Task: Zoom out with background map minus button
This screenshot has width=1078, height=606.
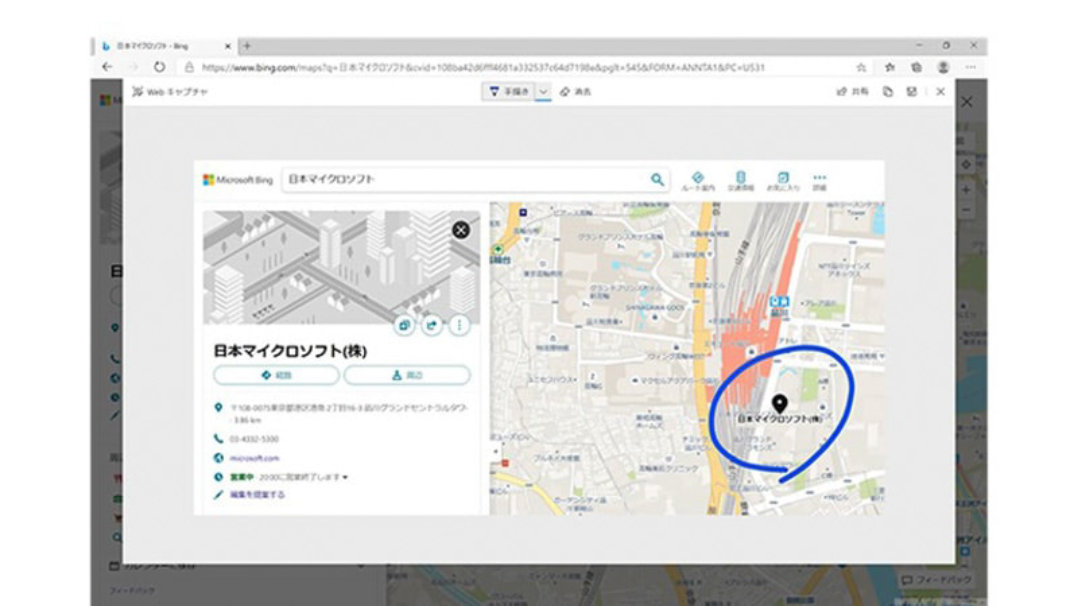Action: (967, 210)
